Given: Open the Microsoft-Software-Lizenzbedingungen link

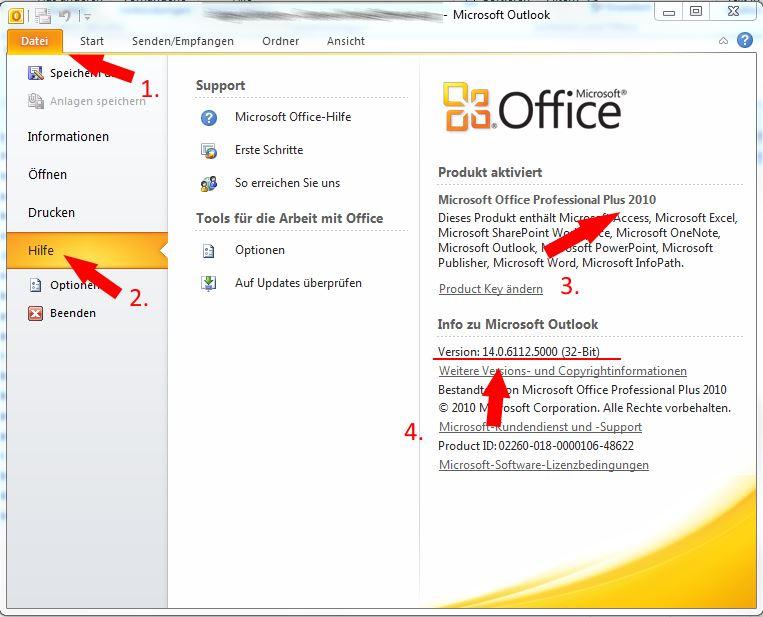Looking at the screenshot, I should [x=544, y=465].
